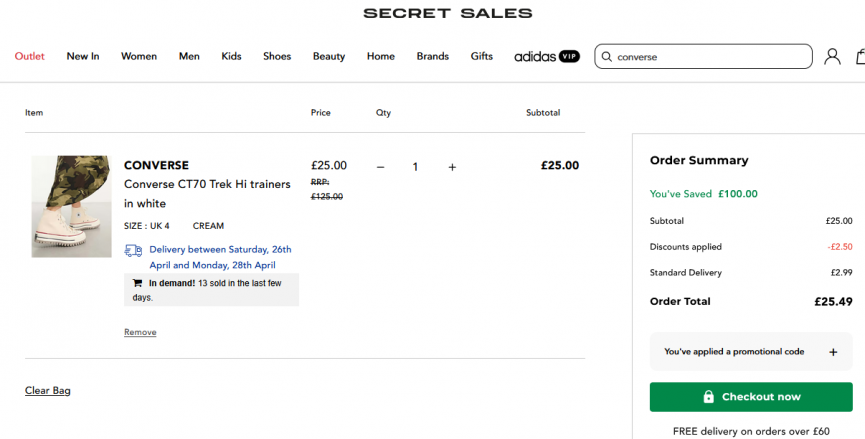Open the user account icon
Screen dimensions: 865x439
point(832,57)
